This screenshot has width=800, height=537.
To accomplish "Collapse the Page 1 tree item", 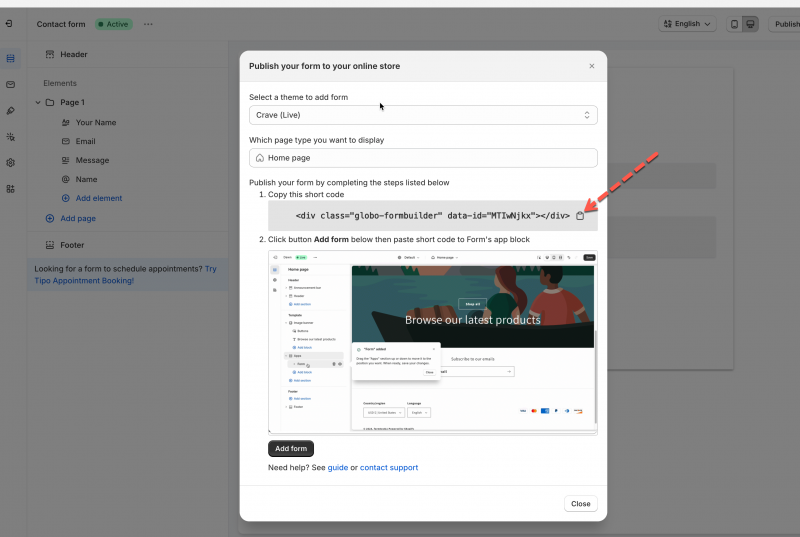I will tap(38, 103).
